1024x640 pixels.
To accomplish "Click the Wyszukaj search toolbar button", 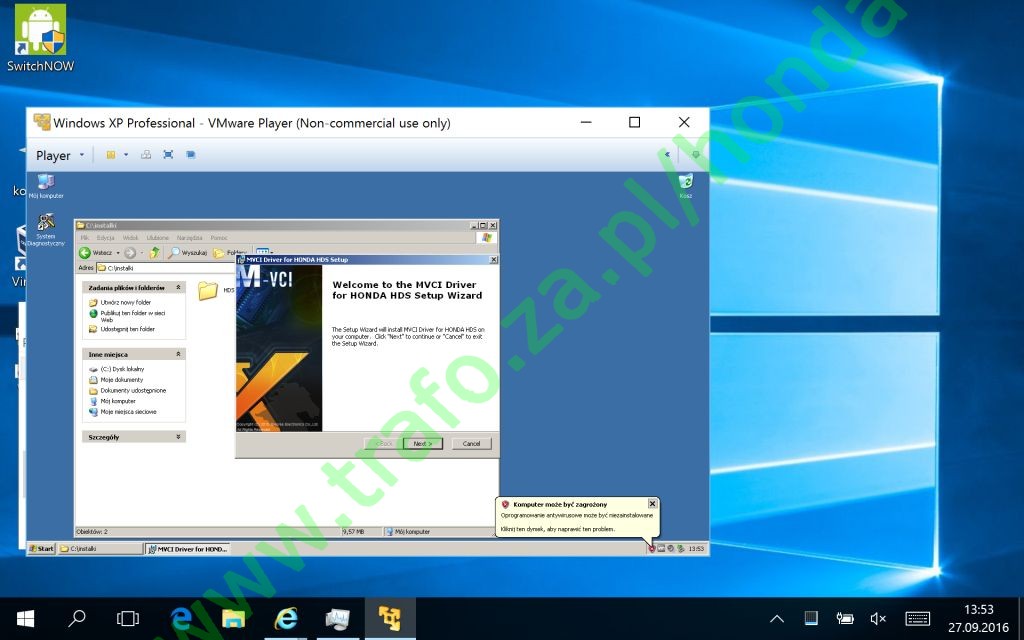I will pyautogui.click(x=188, y=253).
